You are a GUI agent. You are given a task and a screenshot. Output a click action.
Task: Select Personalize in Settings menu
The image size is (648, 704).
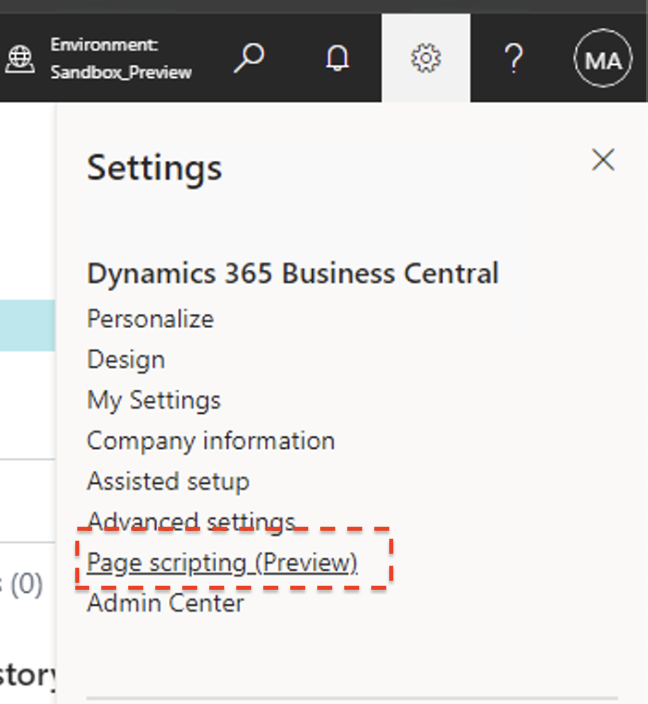tap(150, 319)
